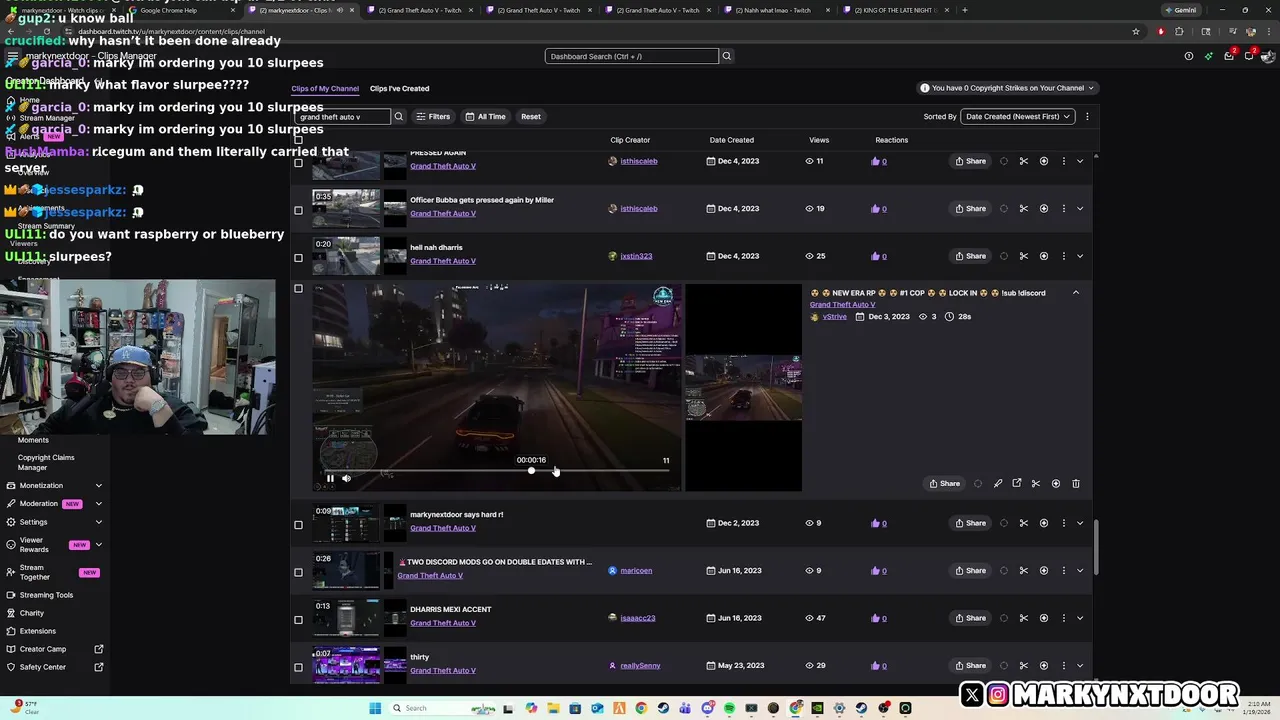Click the clip player seek bar

point(496,470)
